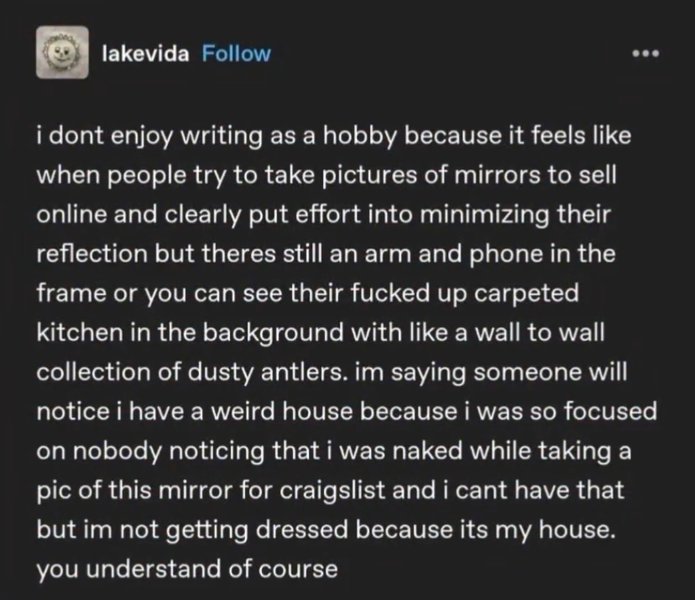The width and height of the screenshot is (695, 600).
Task: Click the word "hobby" in the first line
Action: pos(358,136)
